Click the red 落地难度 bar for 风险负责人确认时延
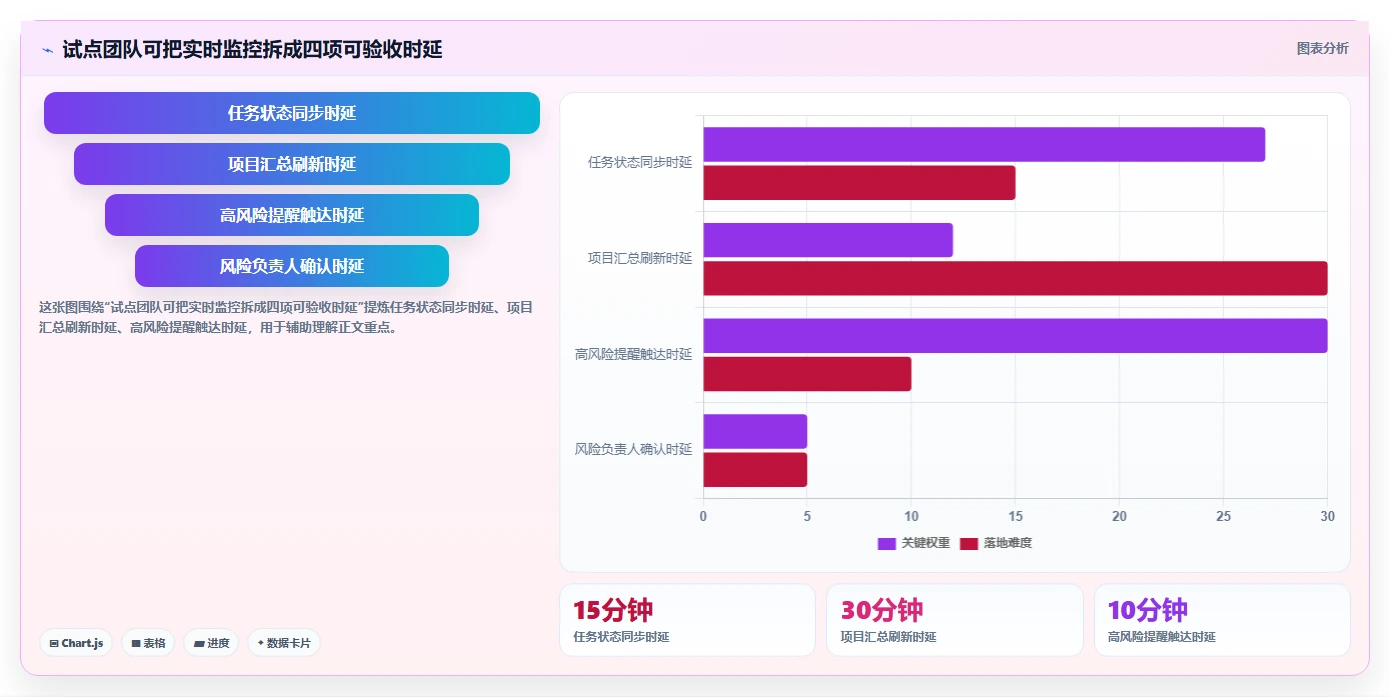Viewport: 1390px width, 697px height. (755, 469)
